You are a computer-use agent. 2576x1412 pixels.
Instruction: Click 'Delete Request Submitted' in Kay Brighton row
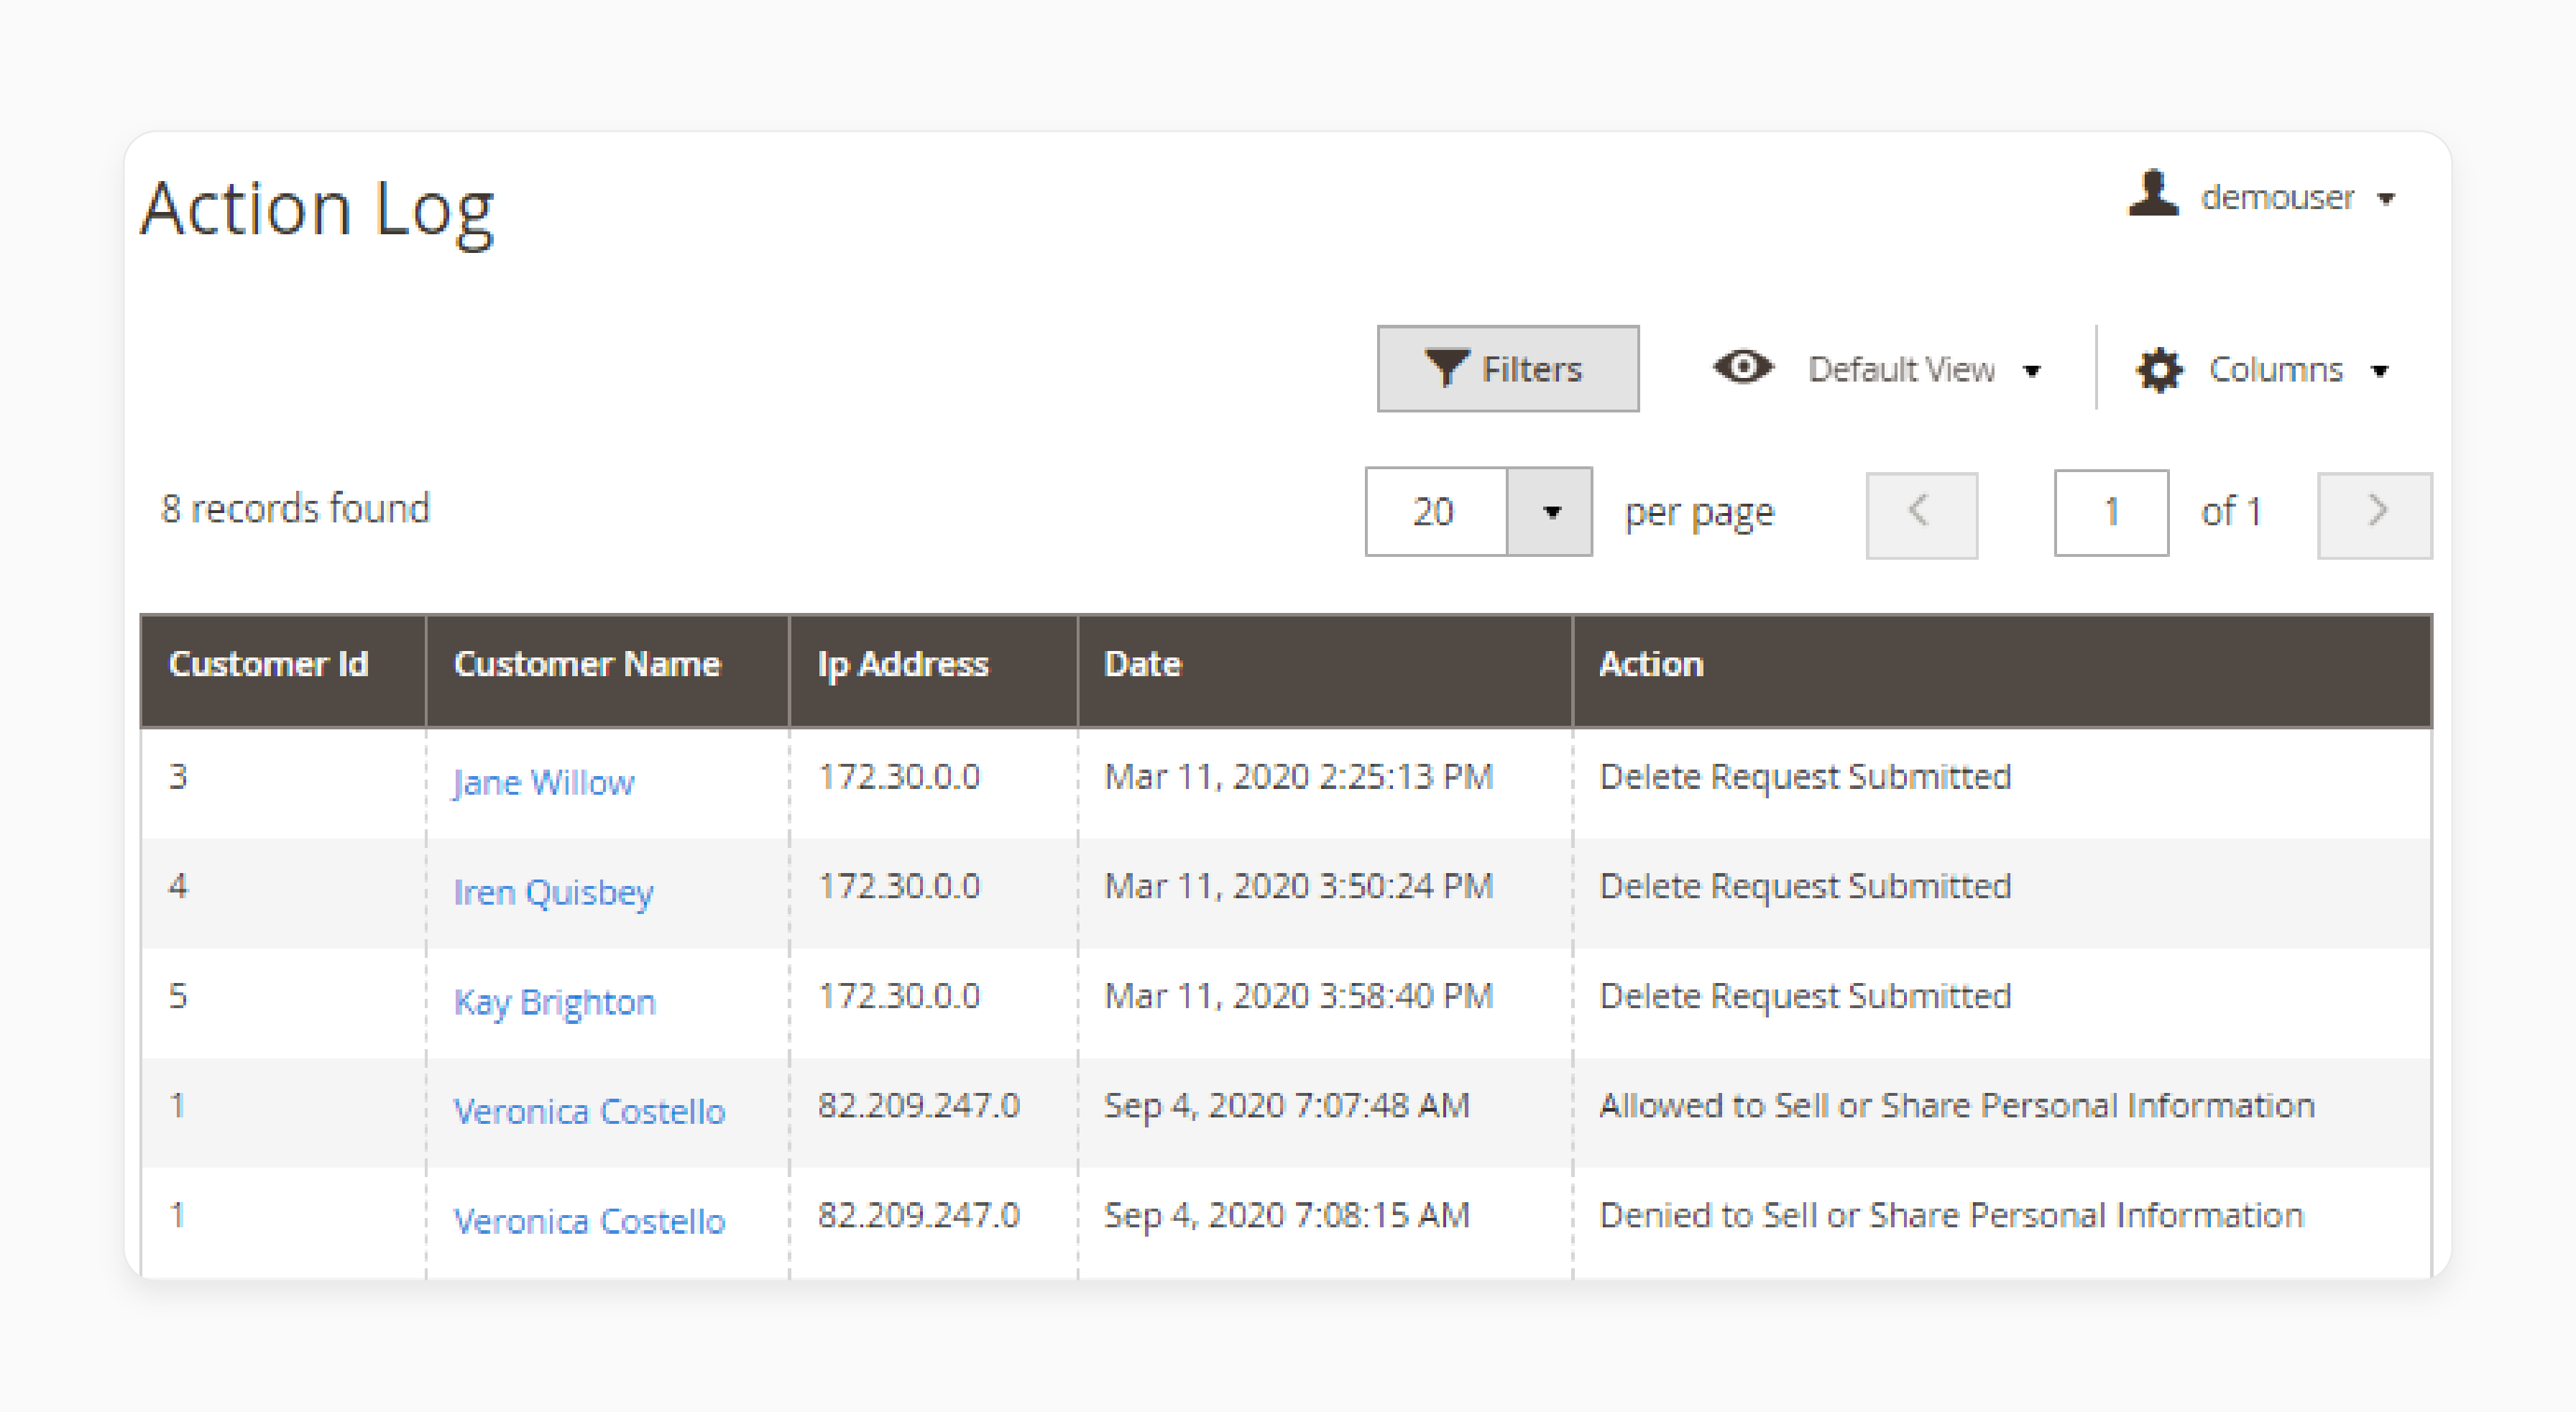1805,997
